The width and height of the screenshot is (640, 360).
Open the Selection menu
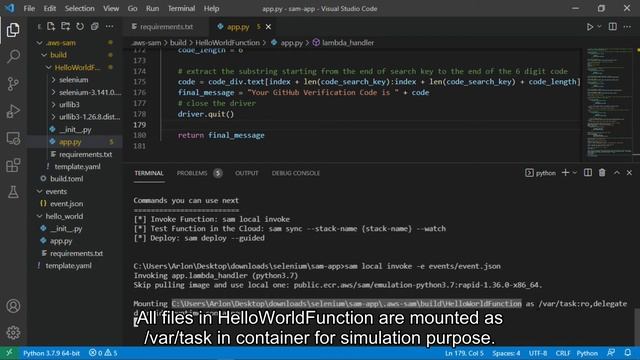[x=79, y=8]
